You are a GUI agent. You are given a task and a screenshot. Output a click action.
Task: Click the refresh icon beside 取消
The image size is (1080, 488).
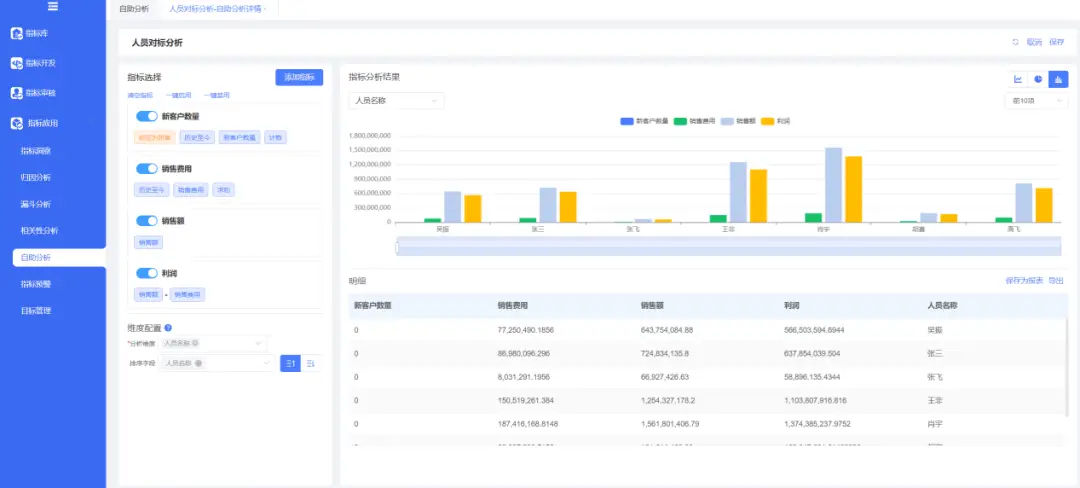click(1015, 42)
